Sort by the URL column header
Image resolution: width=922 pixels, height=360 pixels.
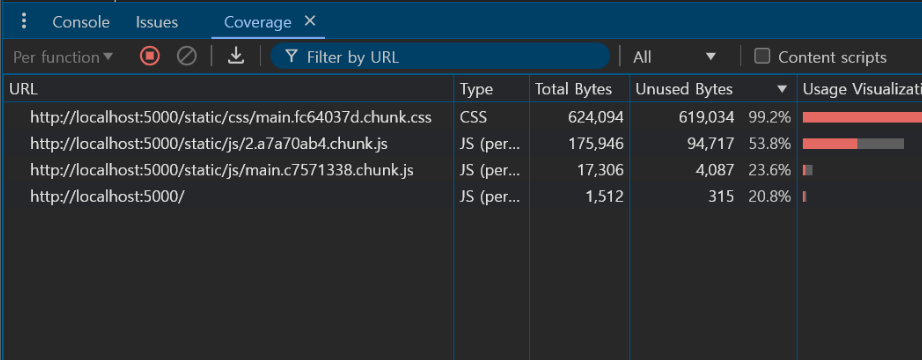[x=229, y=89]
